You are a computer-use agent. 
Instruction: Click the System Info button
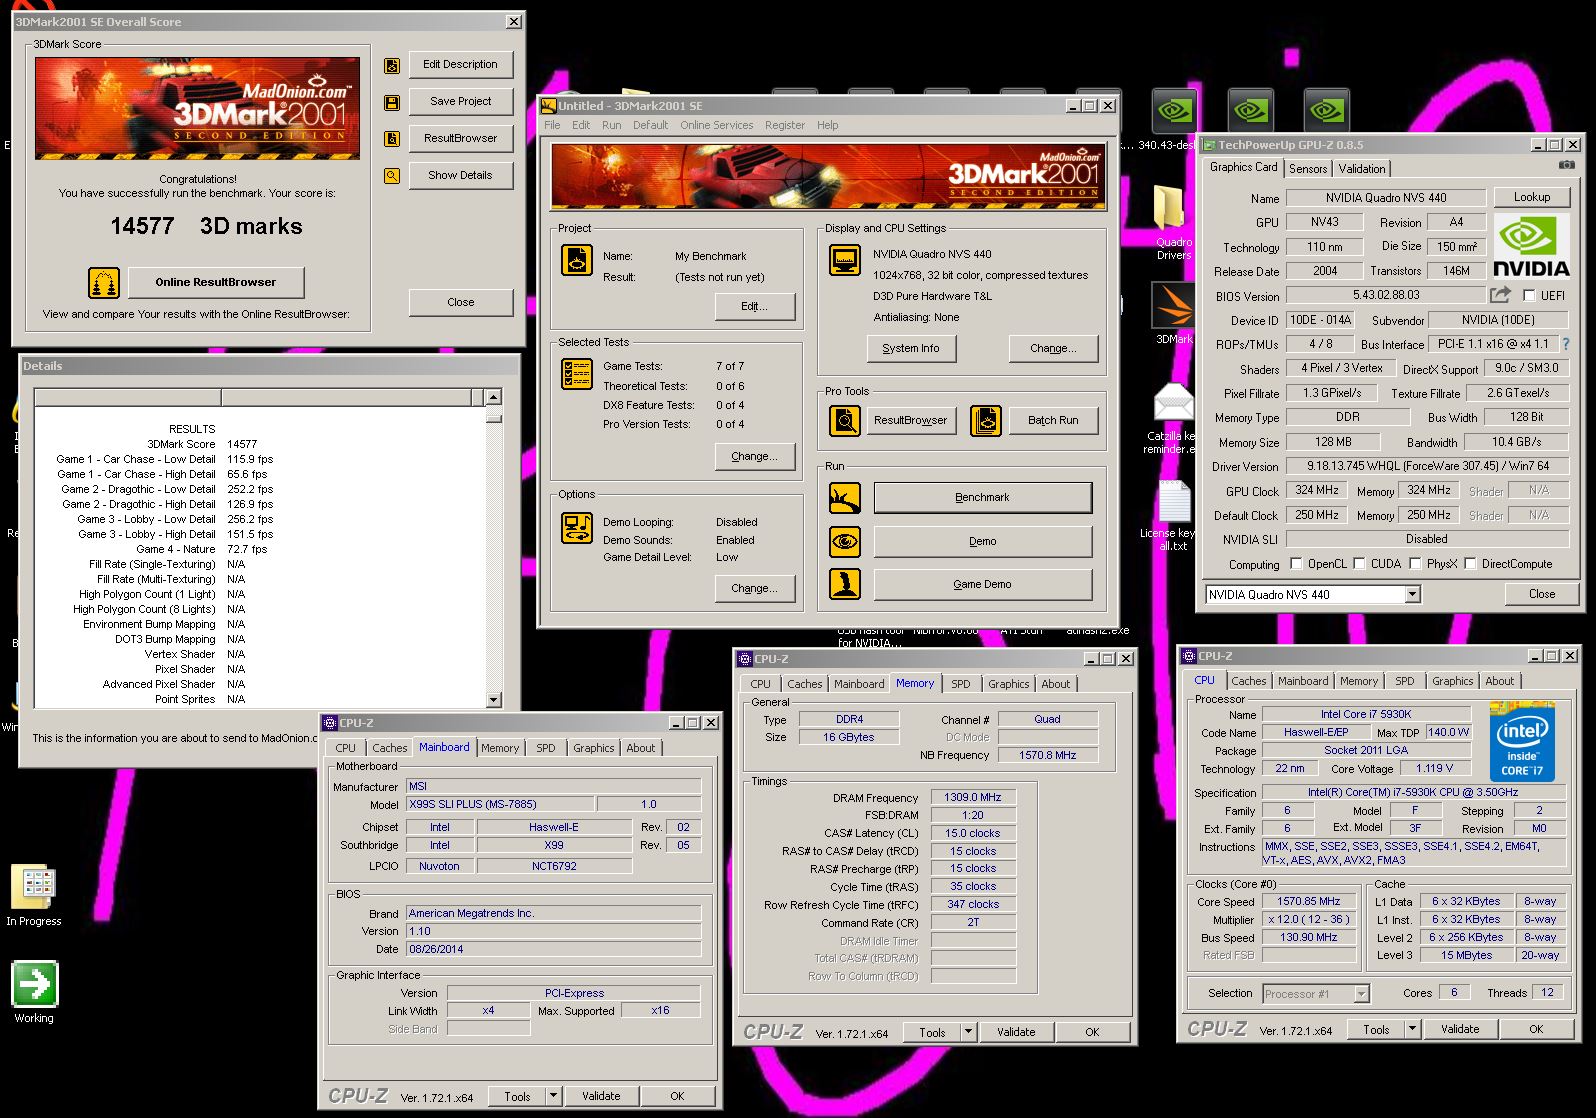tap(911, 349)
